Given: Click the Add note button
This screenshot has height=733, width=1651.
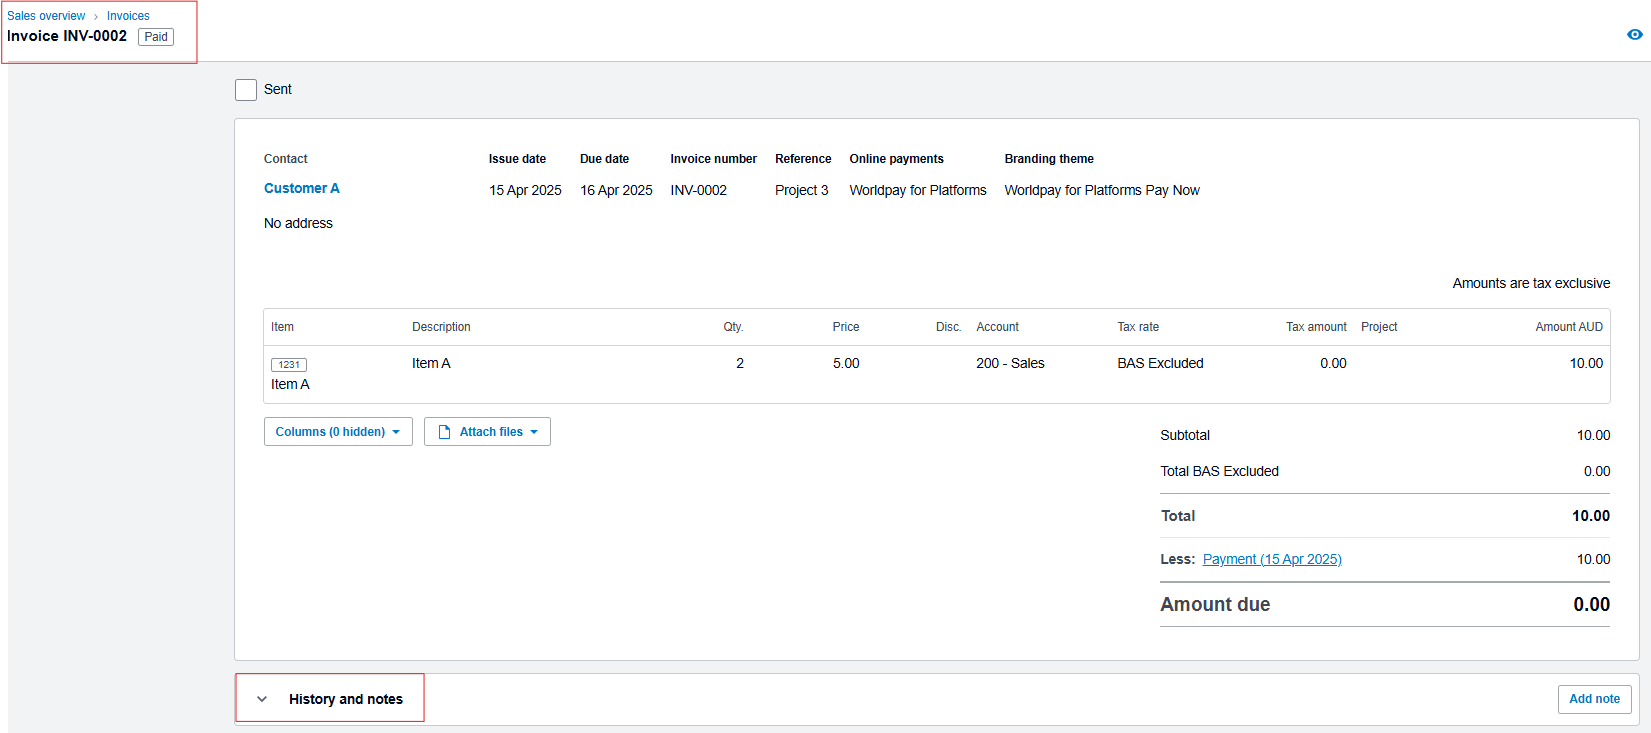Looking at the screenshot, I should [1593, 699].
